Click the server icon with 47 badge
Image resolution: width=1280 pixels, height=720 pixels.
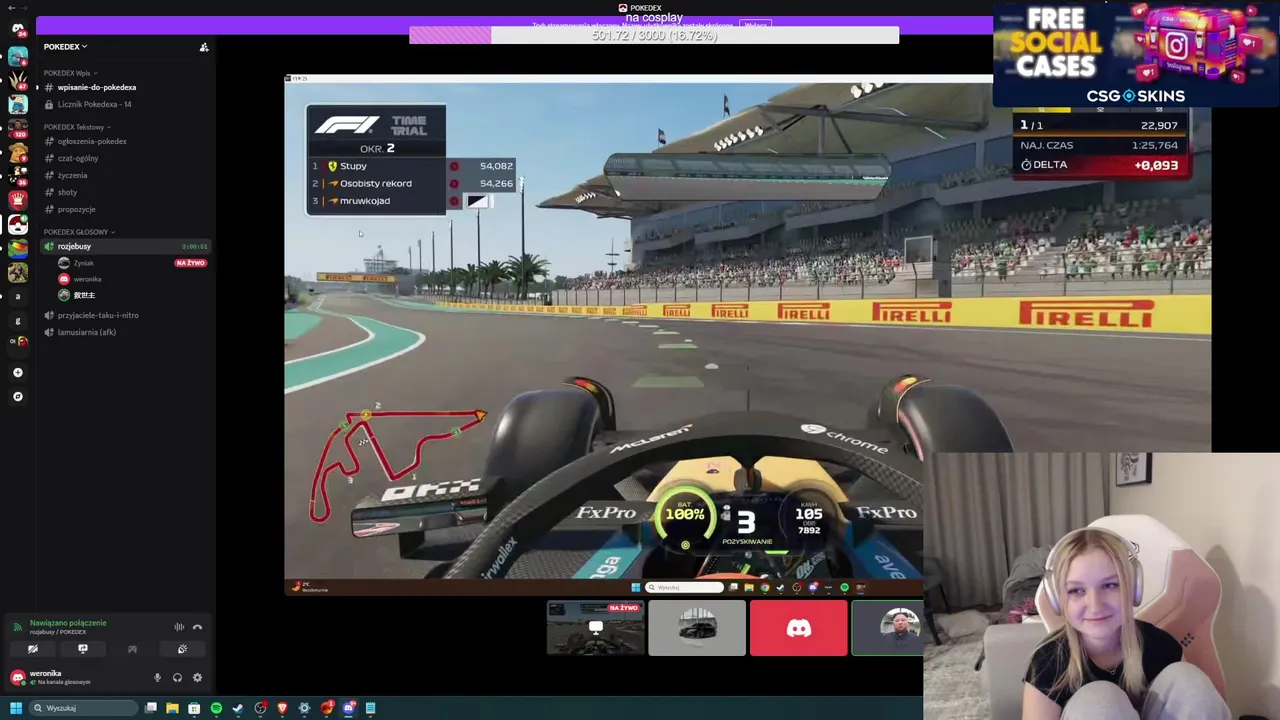click(x=18, y=79)
